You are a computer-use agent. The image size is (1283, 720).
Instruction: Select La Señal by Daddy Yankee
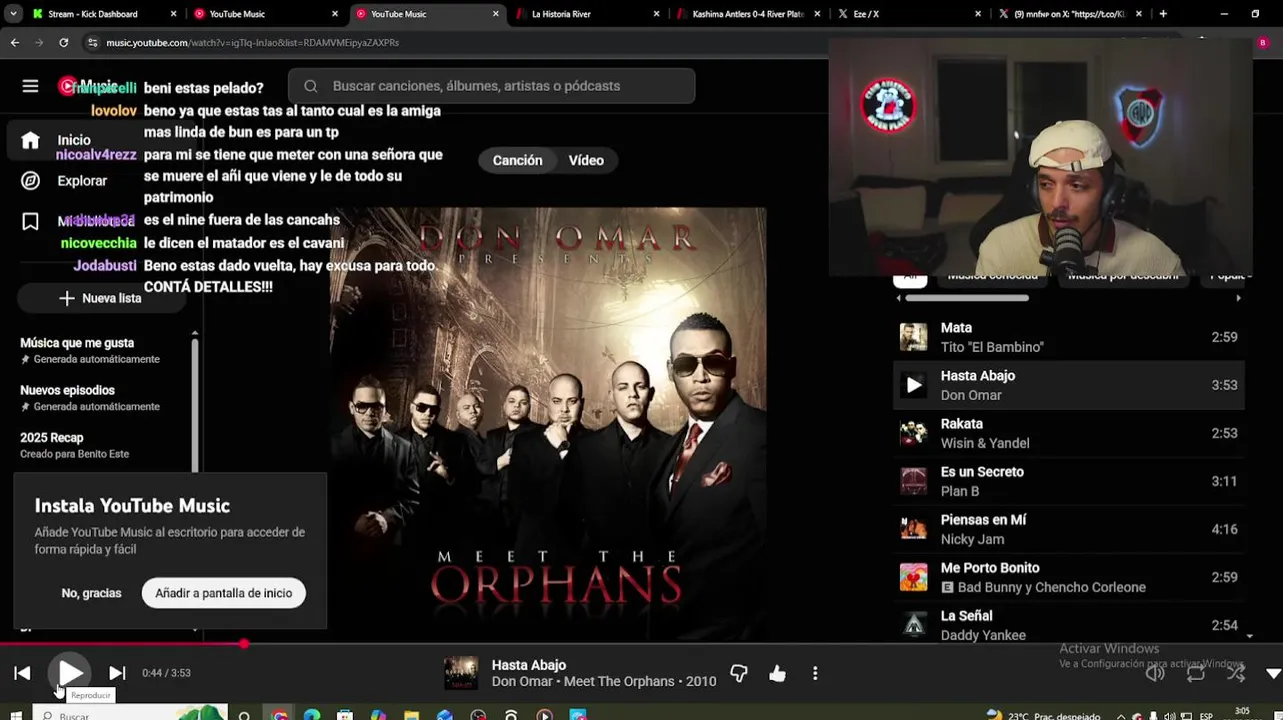pyautogui.click(x=1068, y=625)
